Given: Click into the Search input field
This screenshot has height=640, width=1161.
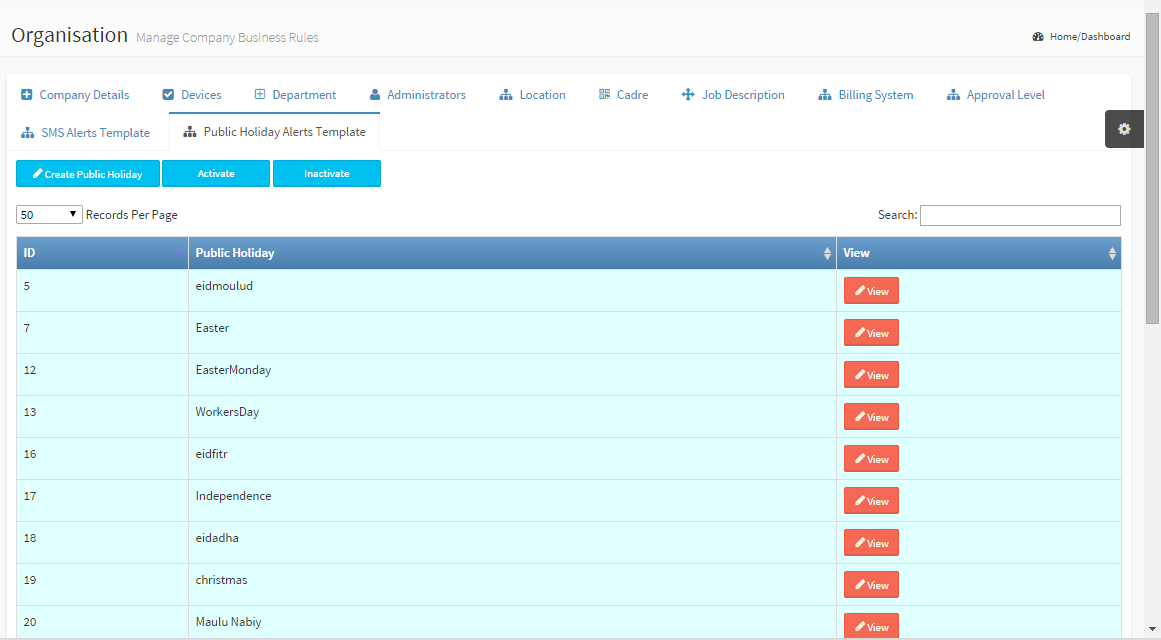Looking at the screenshot, I should 1020,216.
